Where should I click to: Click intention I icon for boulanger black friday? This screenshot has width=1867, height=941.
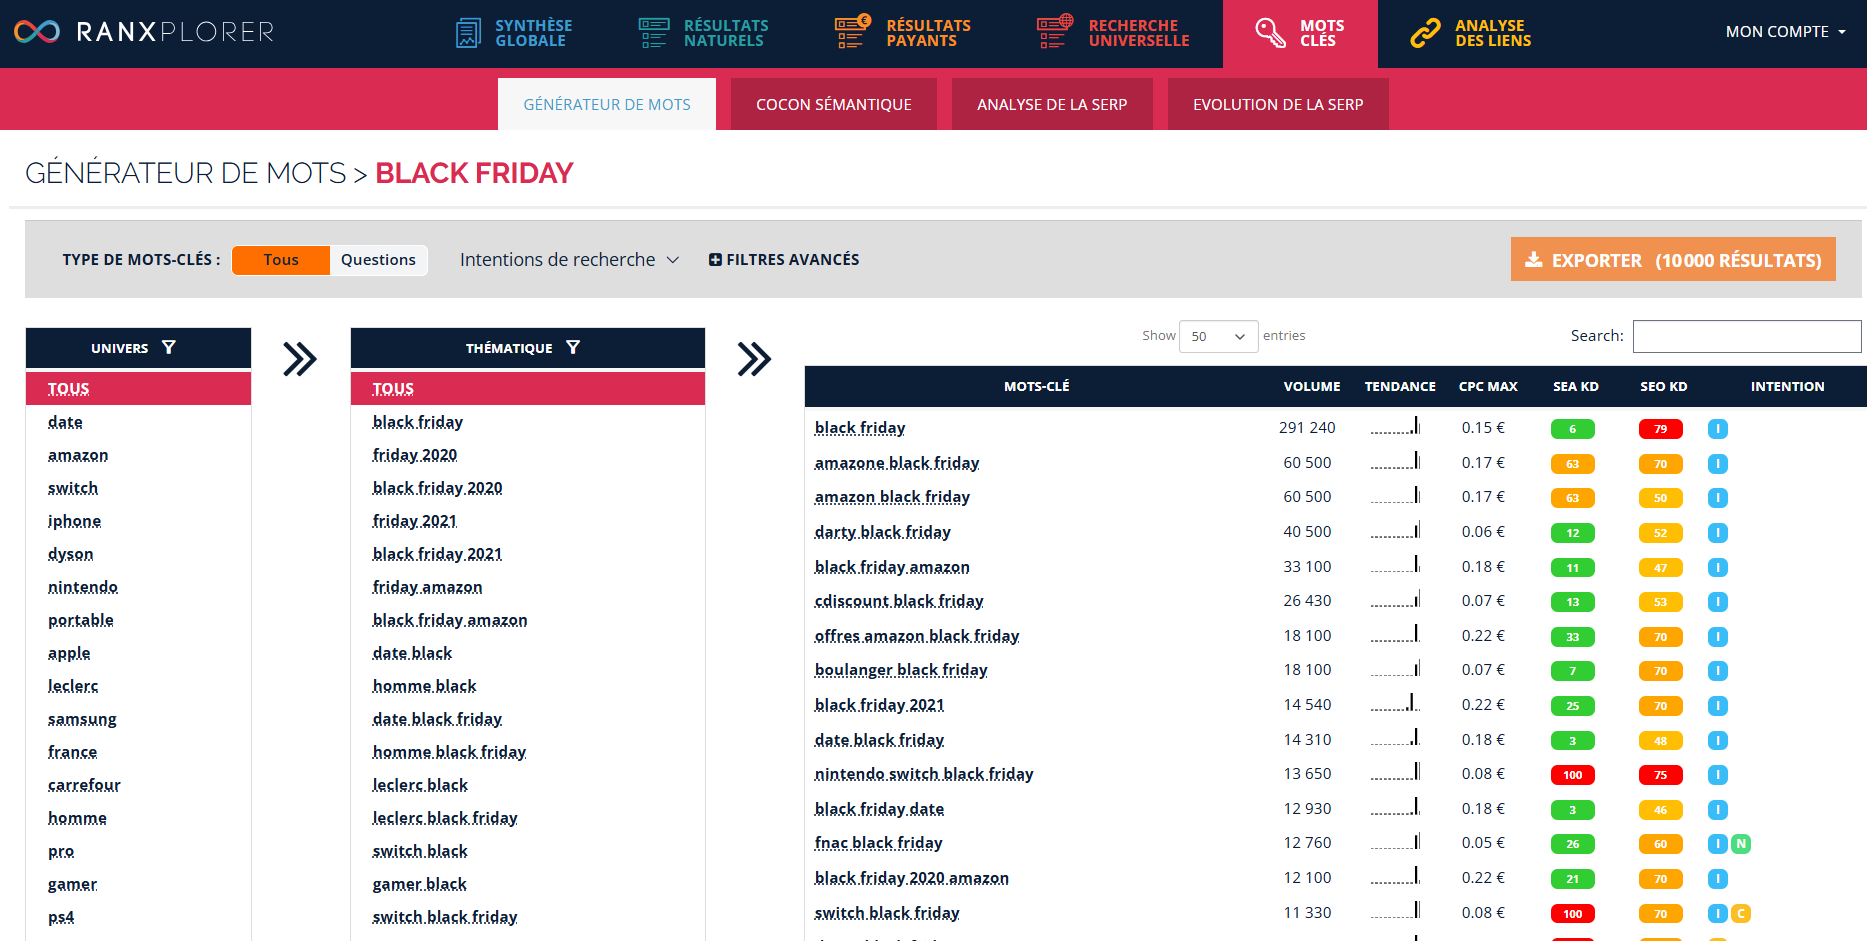point(1718,671)
